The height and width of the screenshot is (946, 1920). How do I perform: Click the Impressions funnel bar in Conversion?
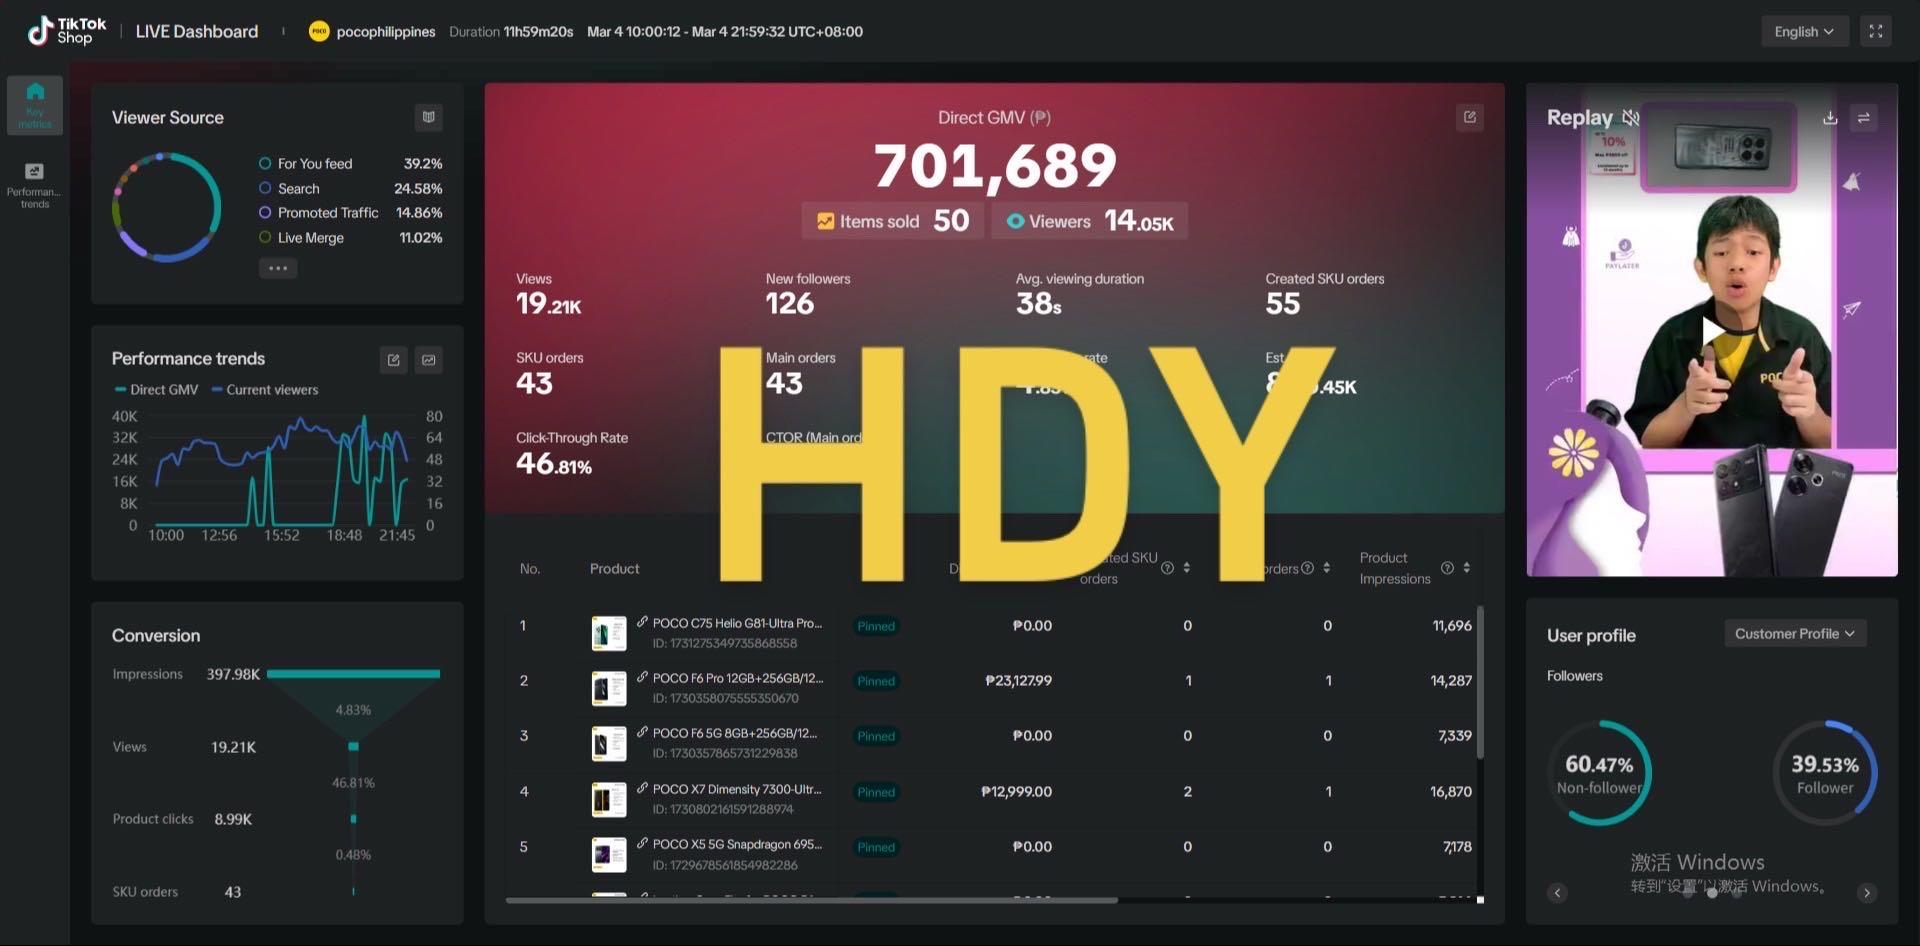[x=353, y=674]
